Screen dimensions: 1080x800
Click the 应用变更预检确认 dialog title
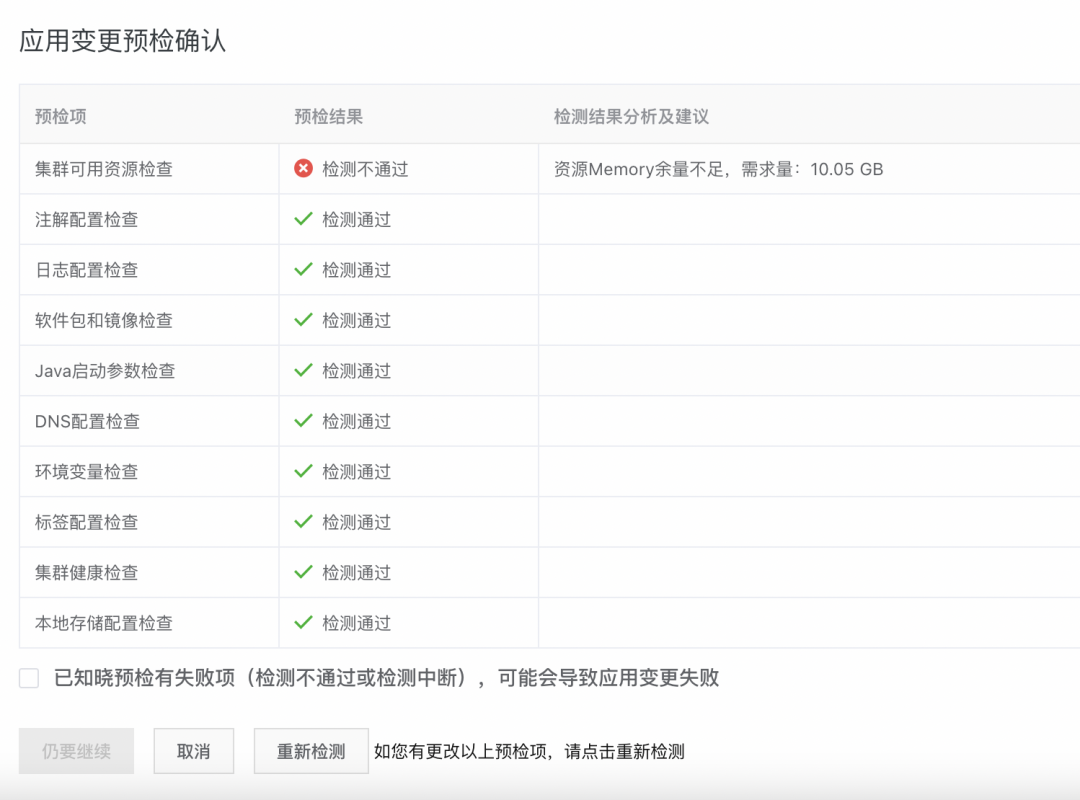pyautogui.click(x=123, y=41)
